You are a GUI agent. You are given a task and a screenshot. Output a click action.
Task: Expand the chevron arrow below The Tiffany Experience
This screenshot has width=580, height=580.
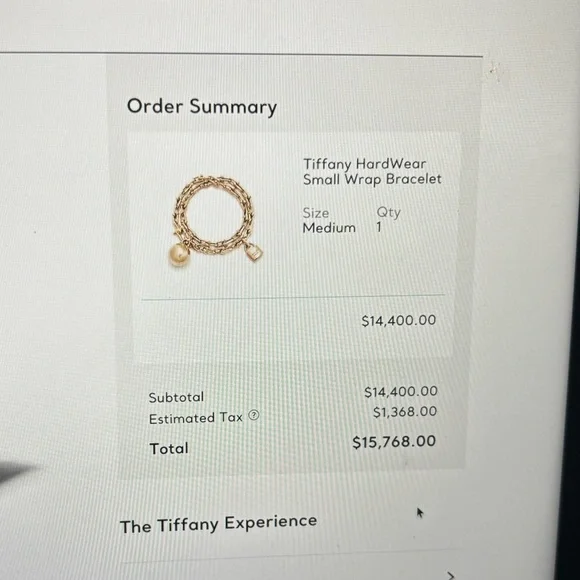click(x=450, y=575)
